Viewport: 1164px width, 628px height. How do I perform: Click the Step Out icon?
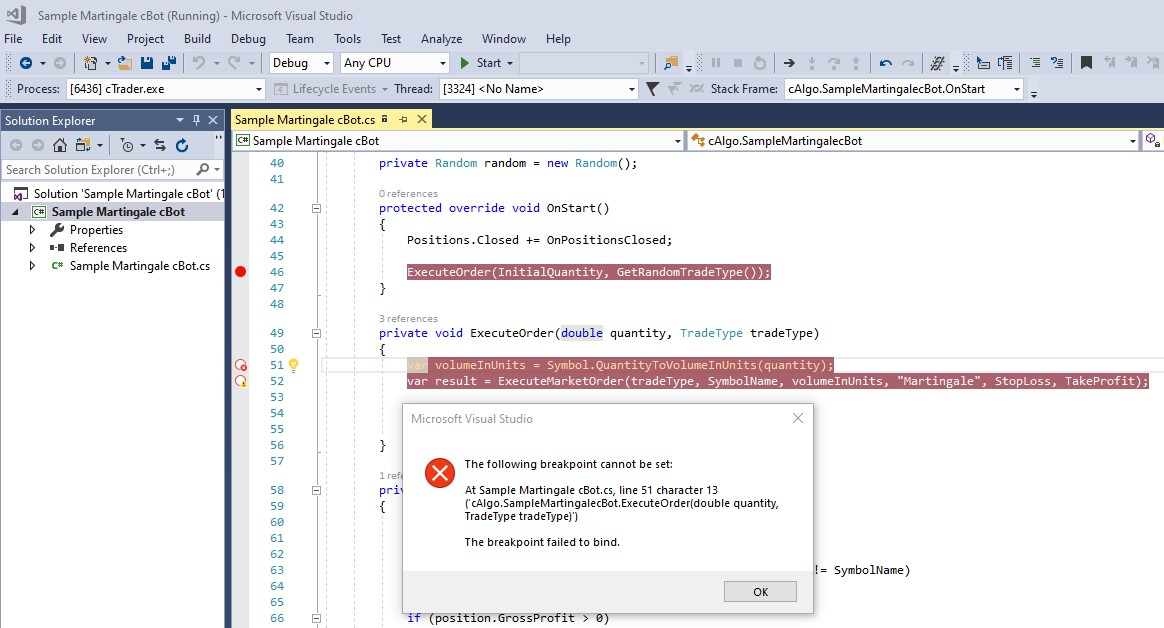tap(856, 63)
